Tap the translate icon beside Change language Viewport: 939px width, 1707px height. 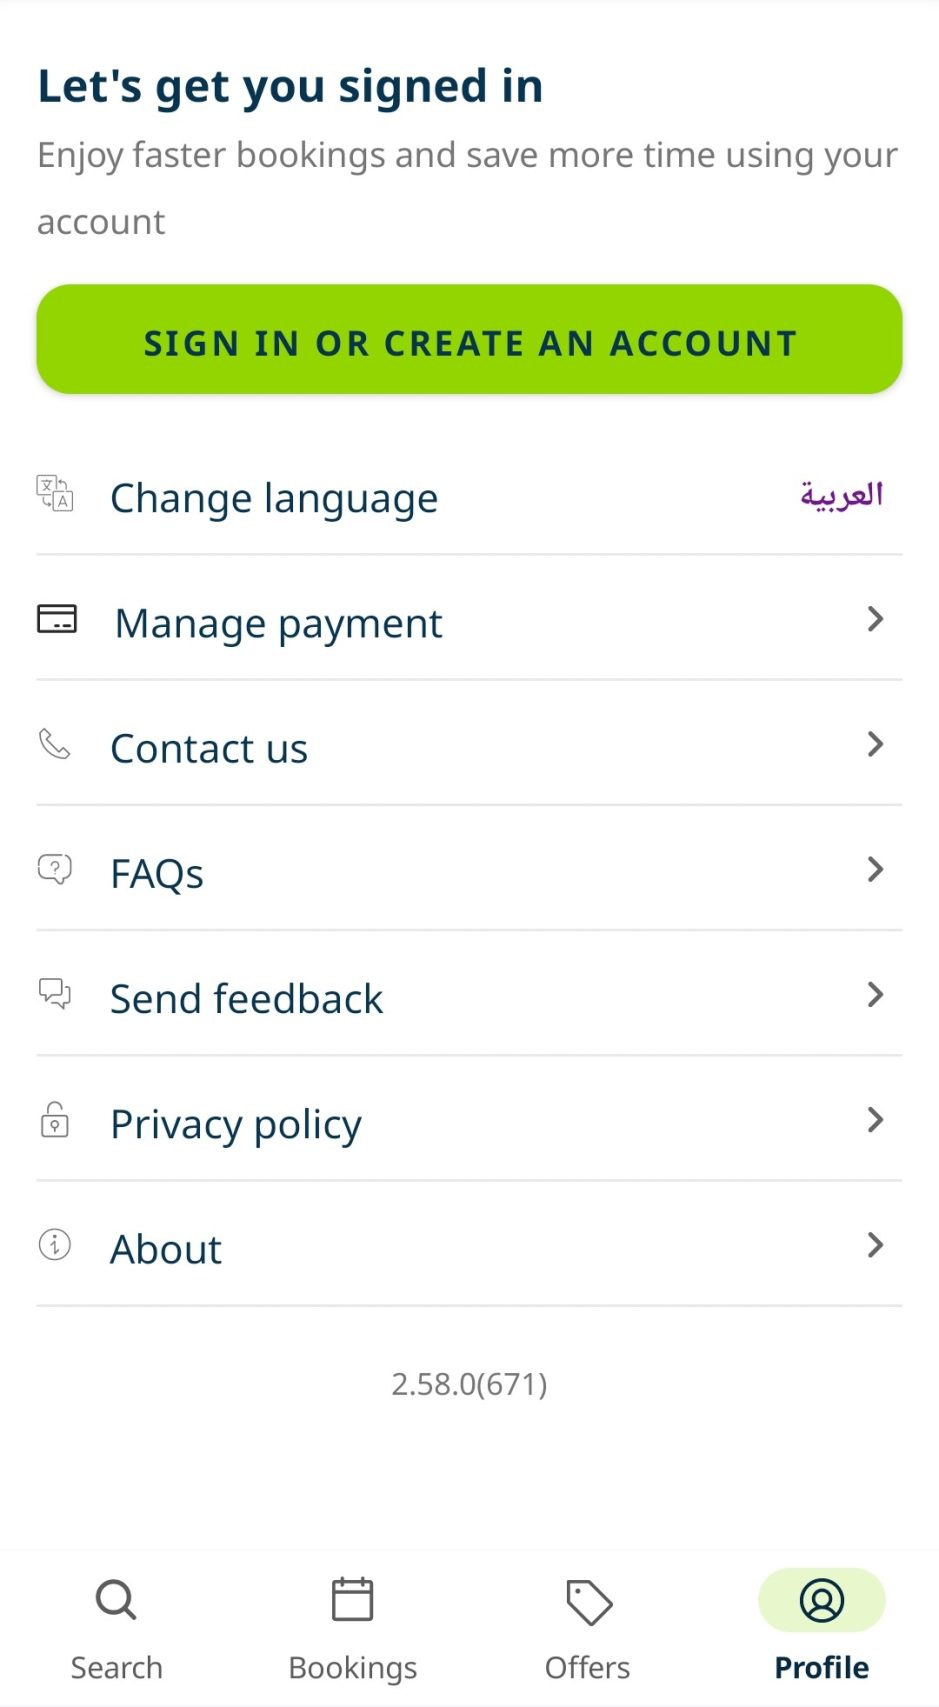point(55,494)
